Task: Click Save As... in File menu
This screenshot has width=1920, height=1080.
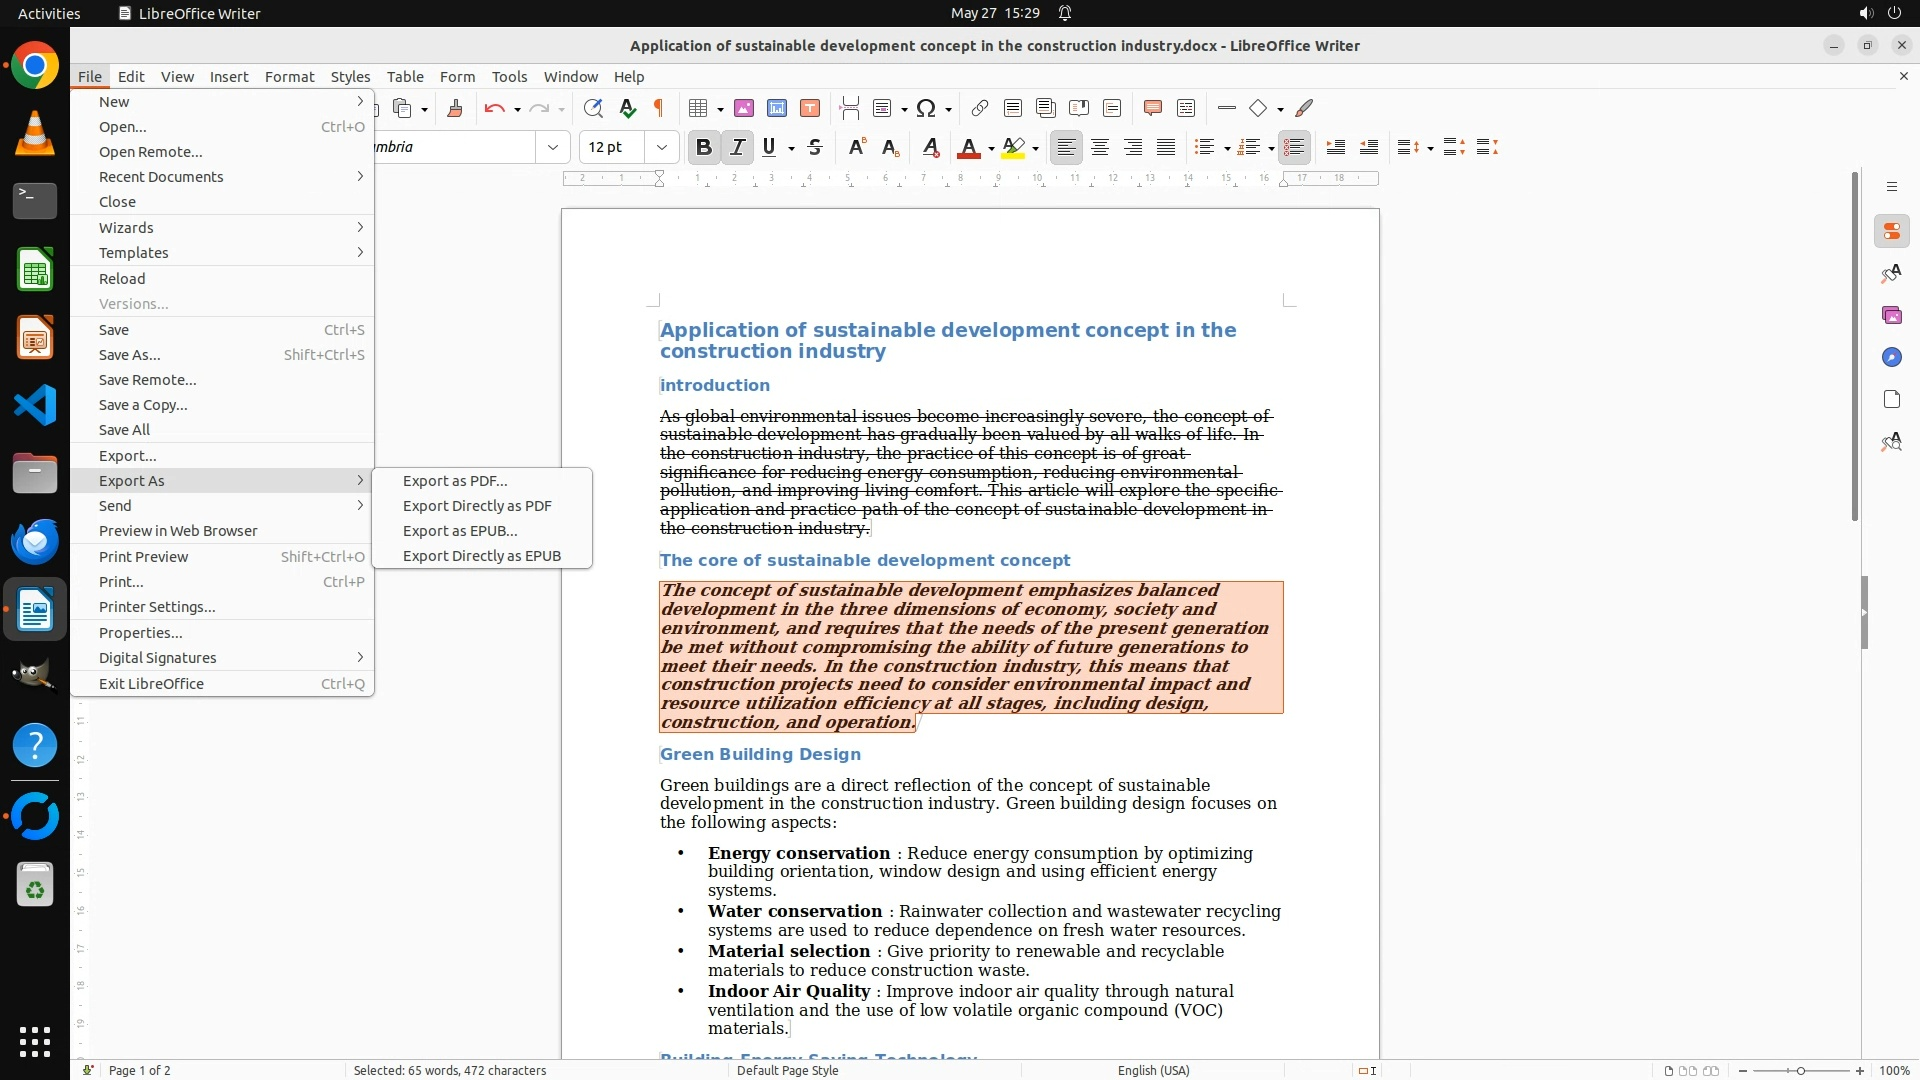Action: click(x=129, y=355)
